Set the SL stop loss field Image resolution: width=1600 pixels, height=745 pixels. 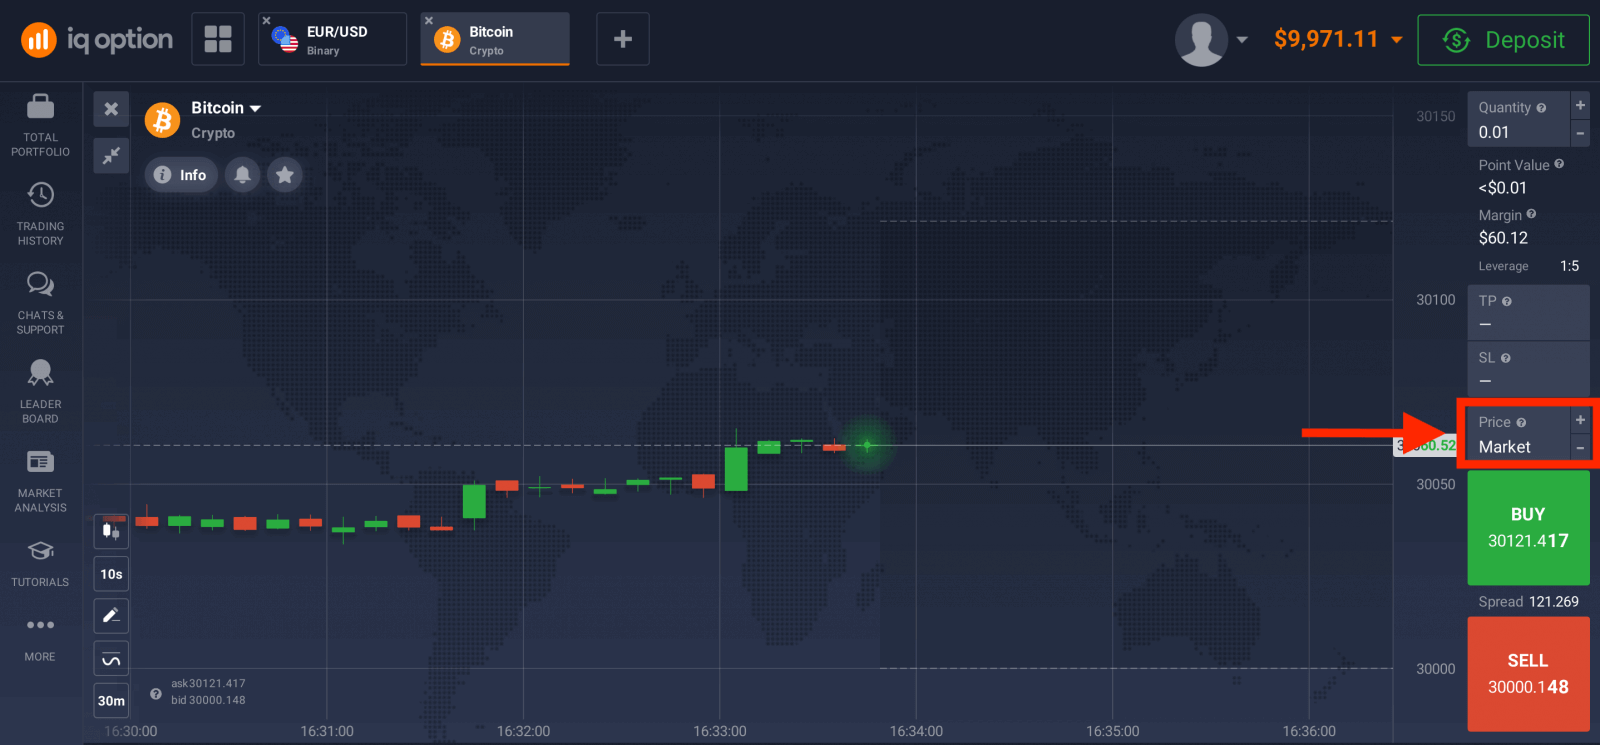pyautogui.click(x=1528, y=369)
